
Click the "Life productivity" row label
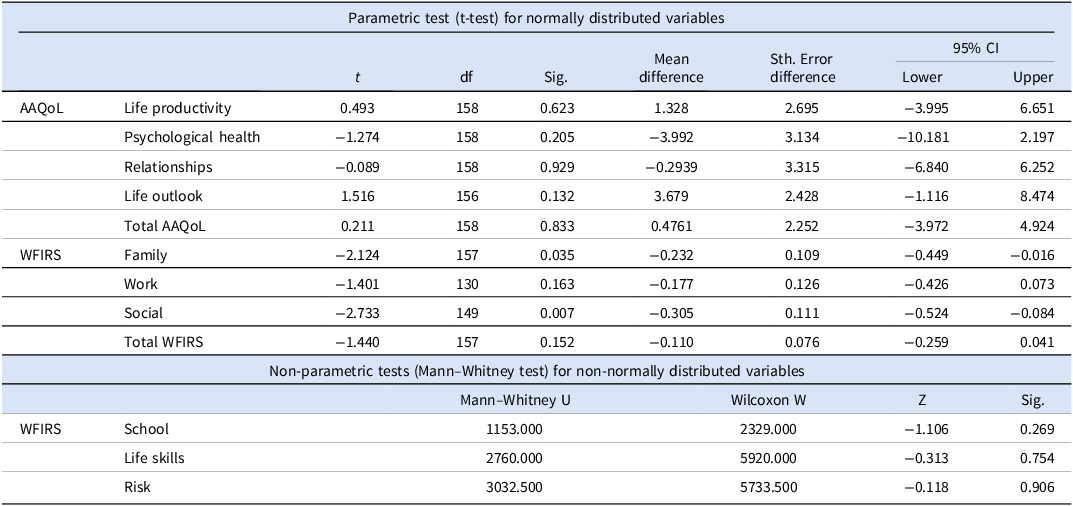(177, 108)
